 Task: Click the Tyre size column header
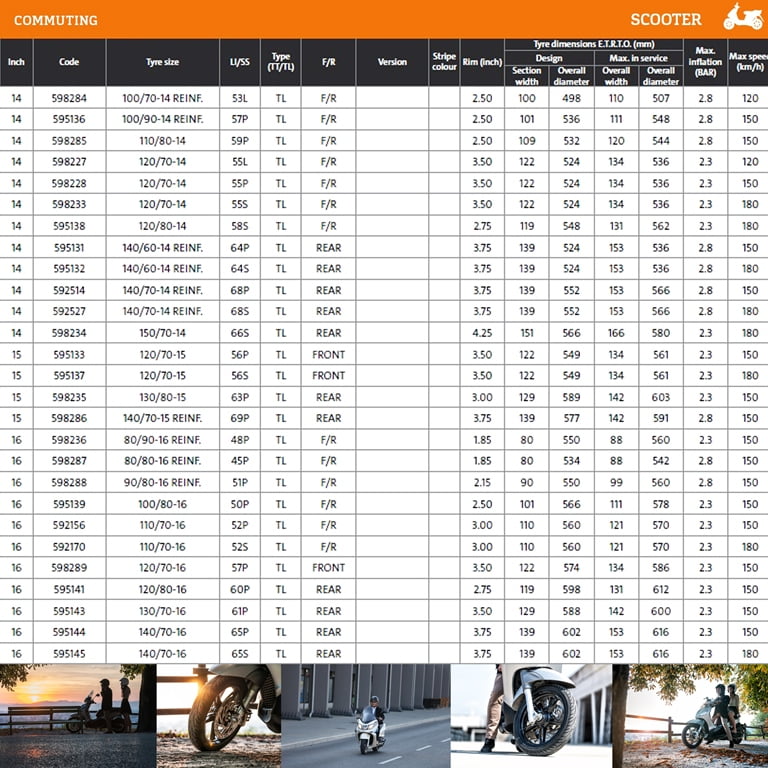(x=162, y=62)
